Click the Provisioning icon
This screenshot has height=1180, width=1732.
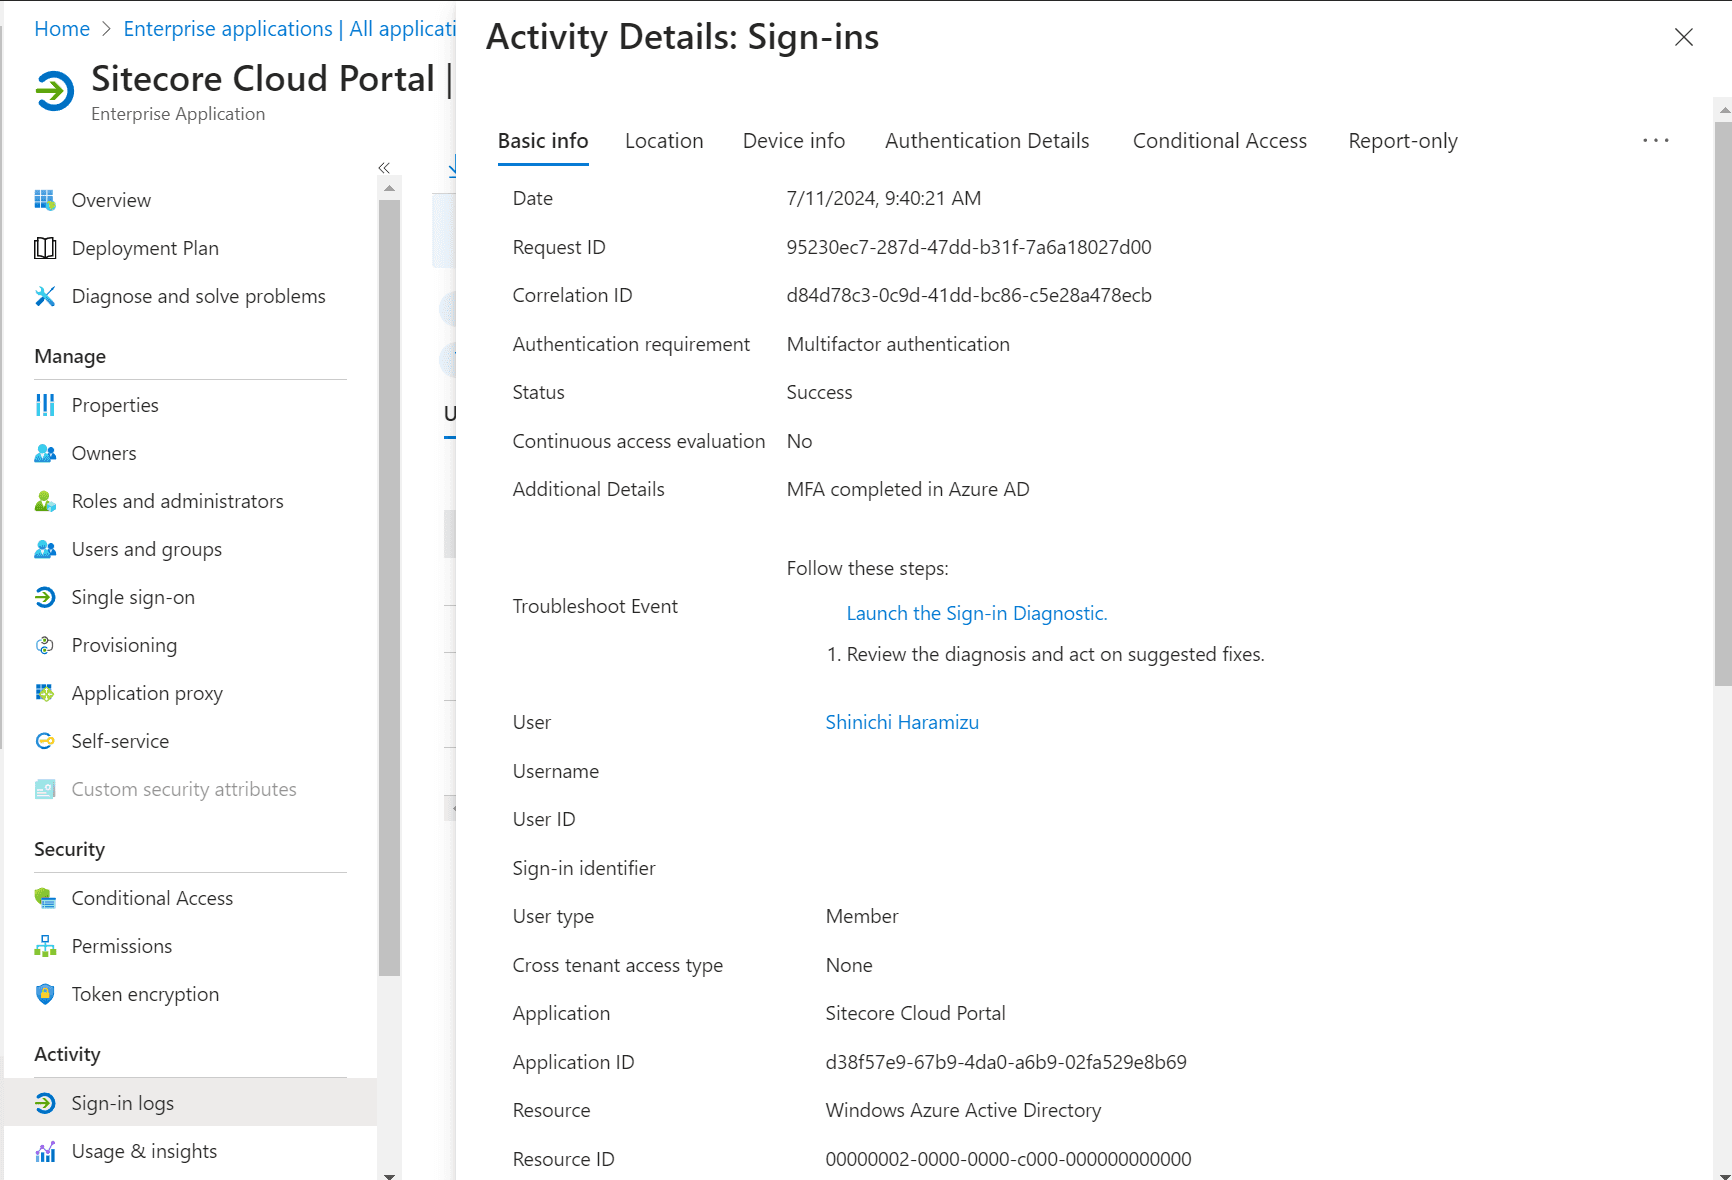coord(45,645)
